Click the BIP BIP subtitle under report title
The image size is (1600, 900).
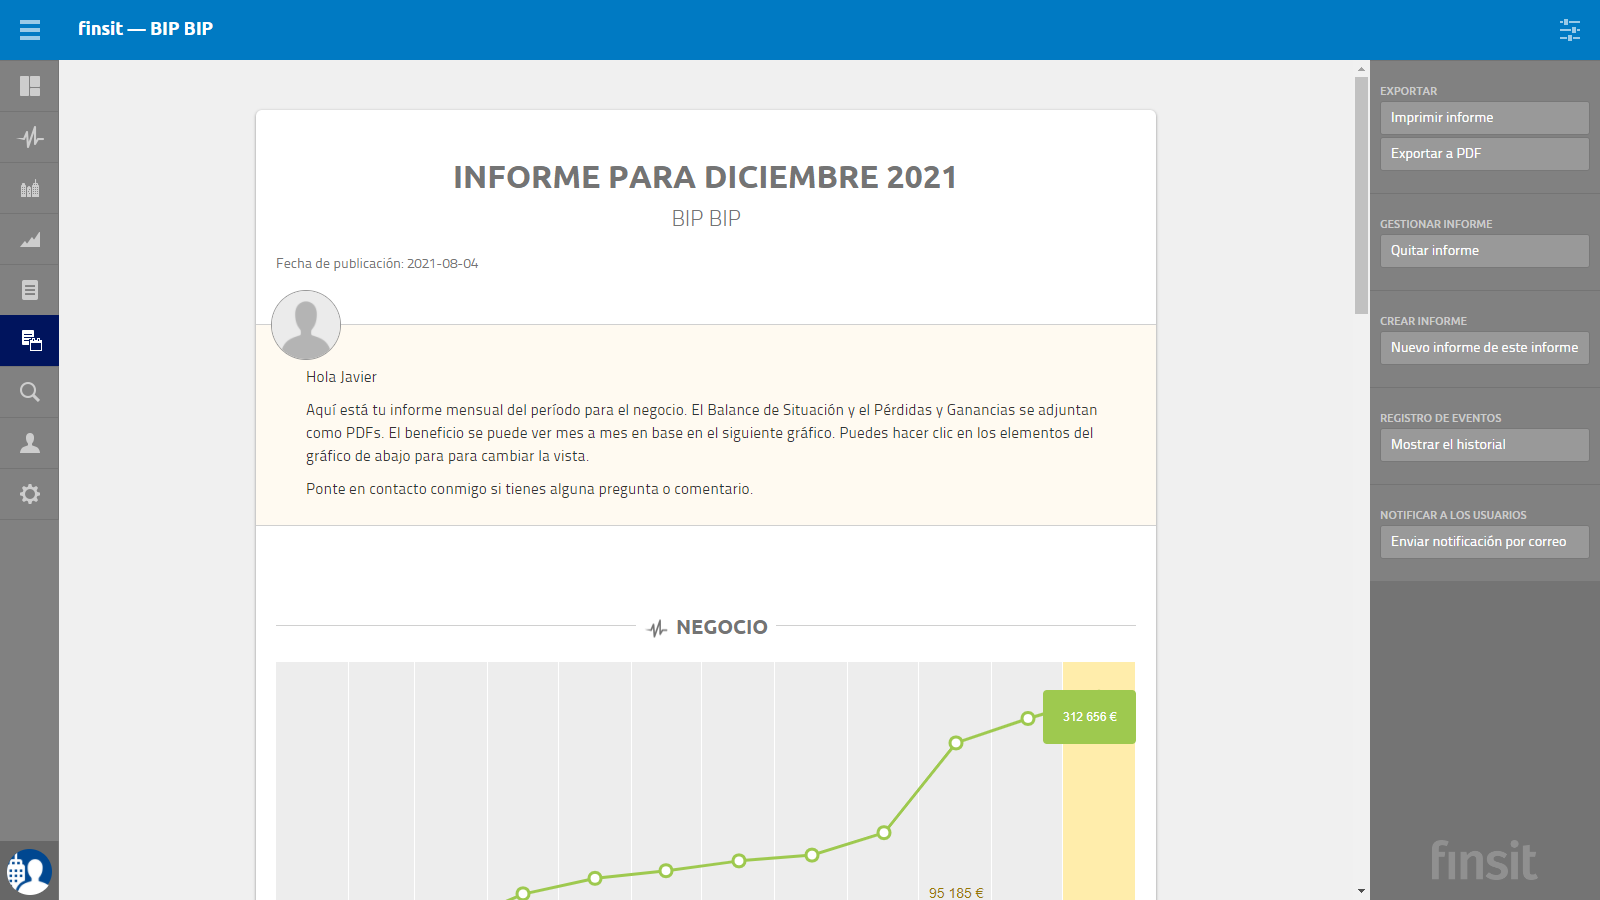(706, 218)
